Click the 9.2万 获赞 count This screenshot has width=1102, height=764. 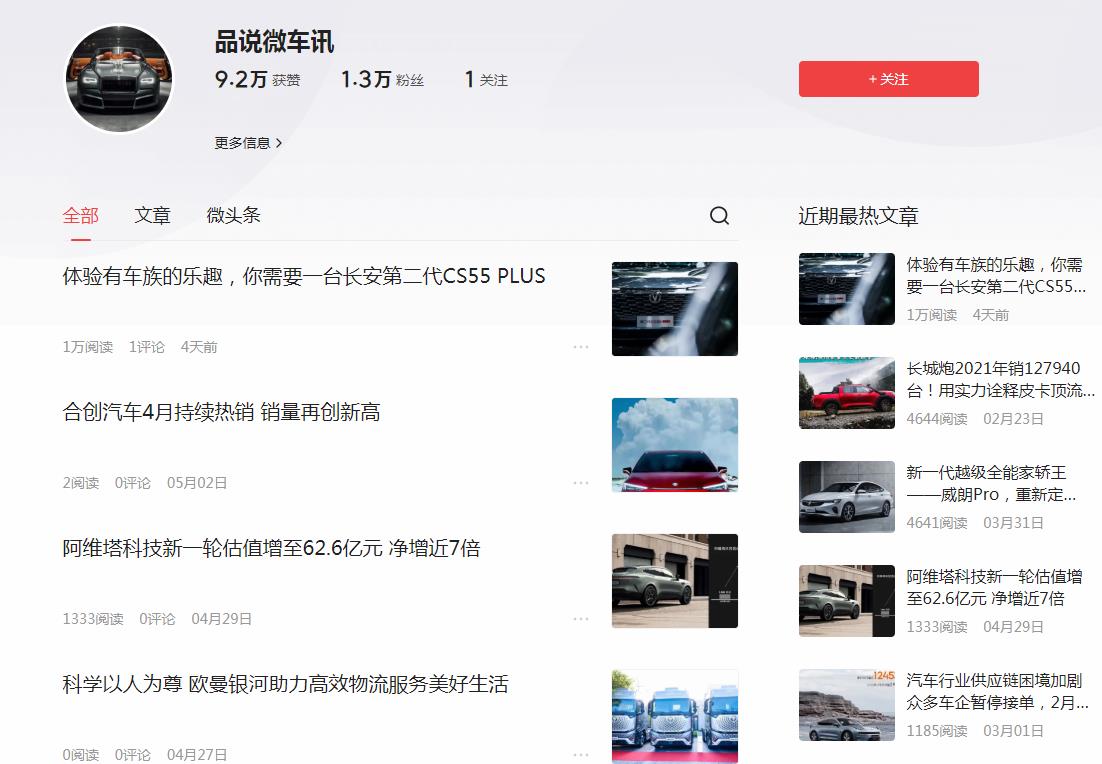257,79
